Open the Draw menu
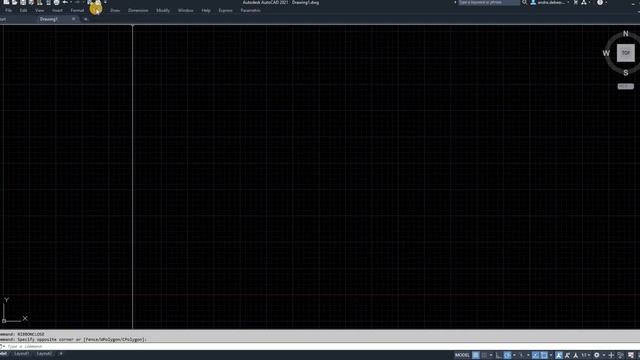Image resolution: width=640 pixels, height=360 pixels. (x=115, y=11)
